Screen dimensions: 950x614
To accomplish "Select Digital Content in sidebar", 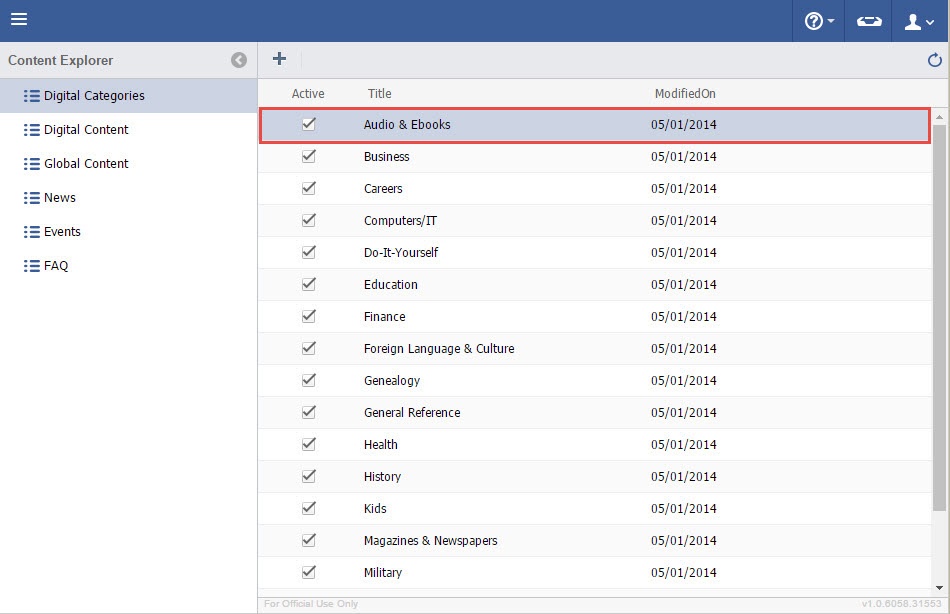I will tap(86, 130).
